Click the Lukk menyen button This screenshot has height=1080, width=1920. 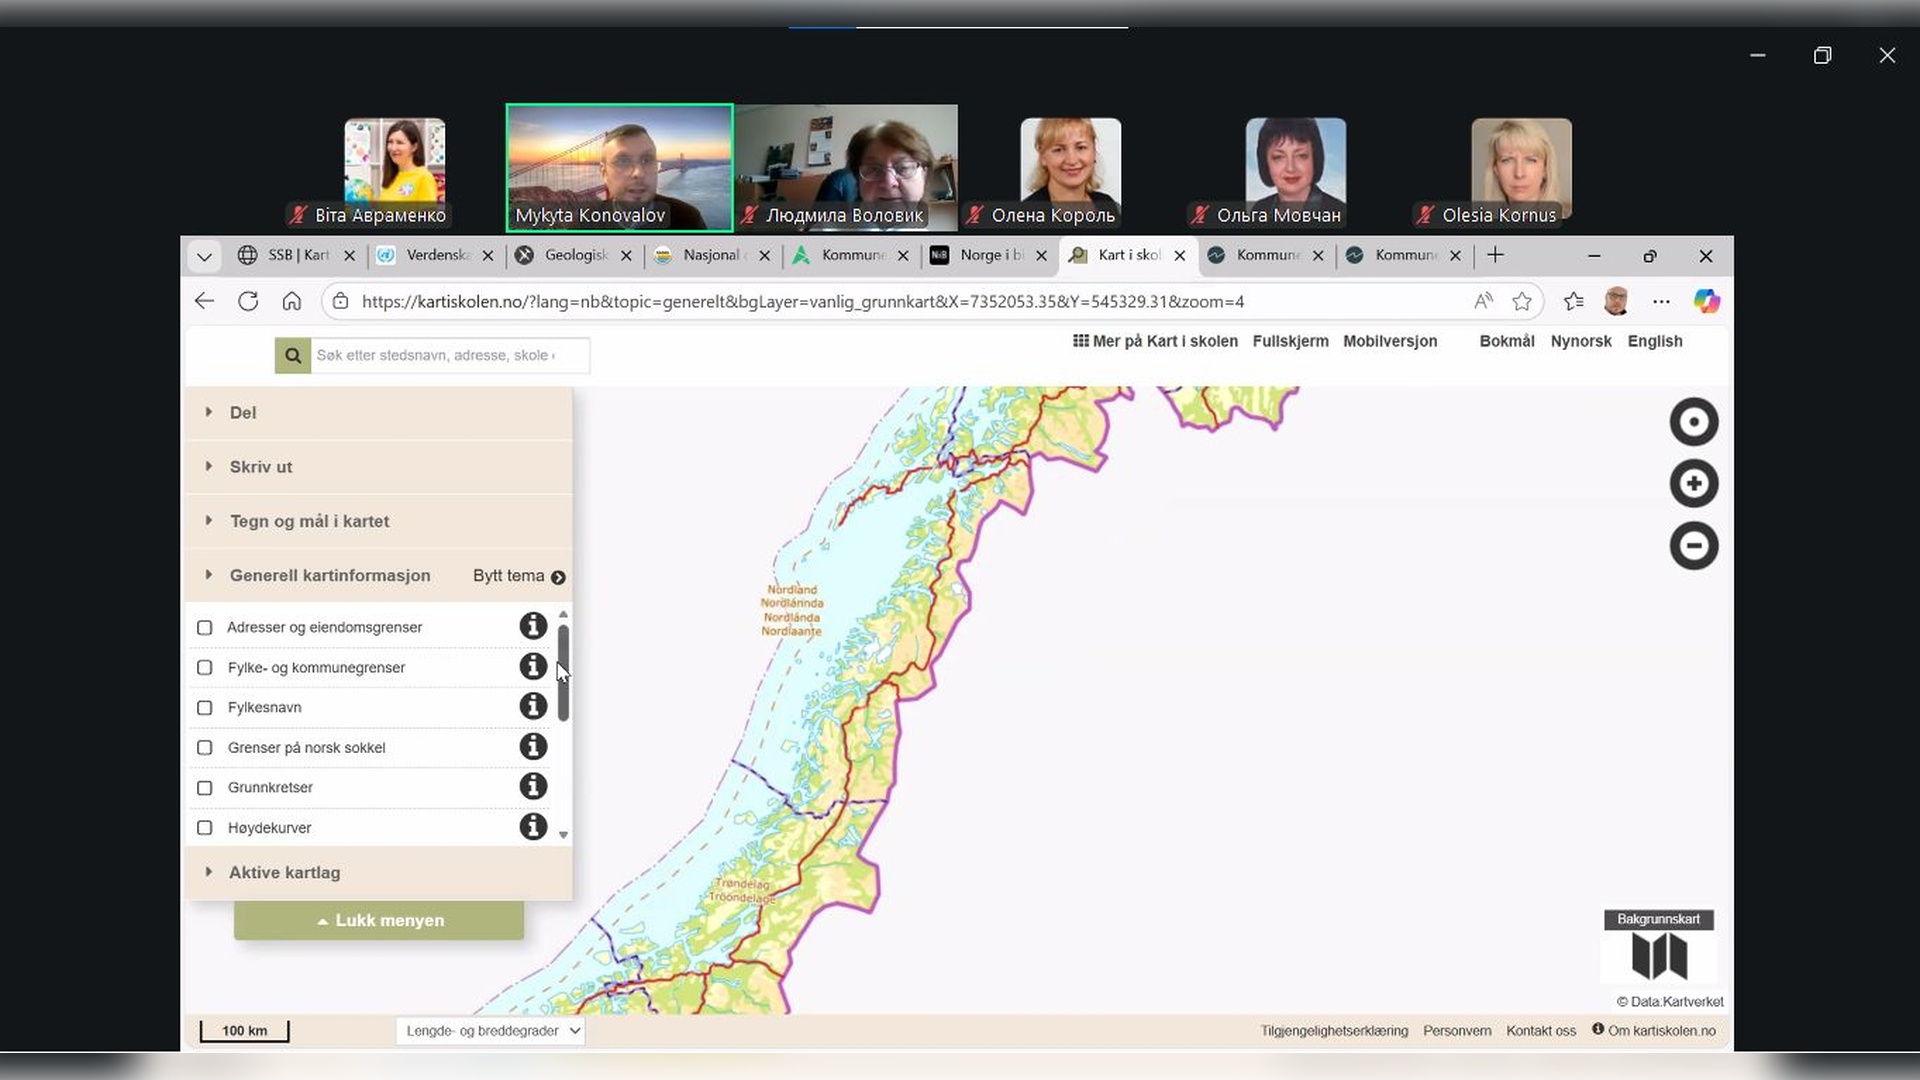[379, 920]
